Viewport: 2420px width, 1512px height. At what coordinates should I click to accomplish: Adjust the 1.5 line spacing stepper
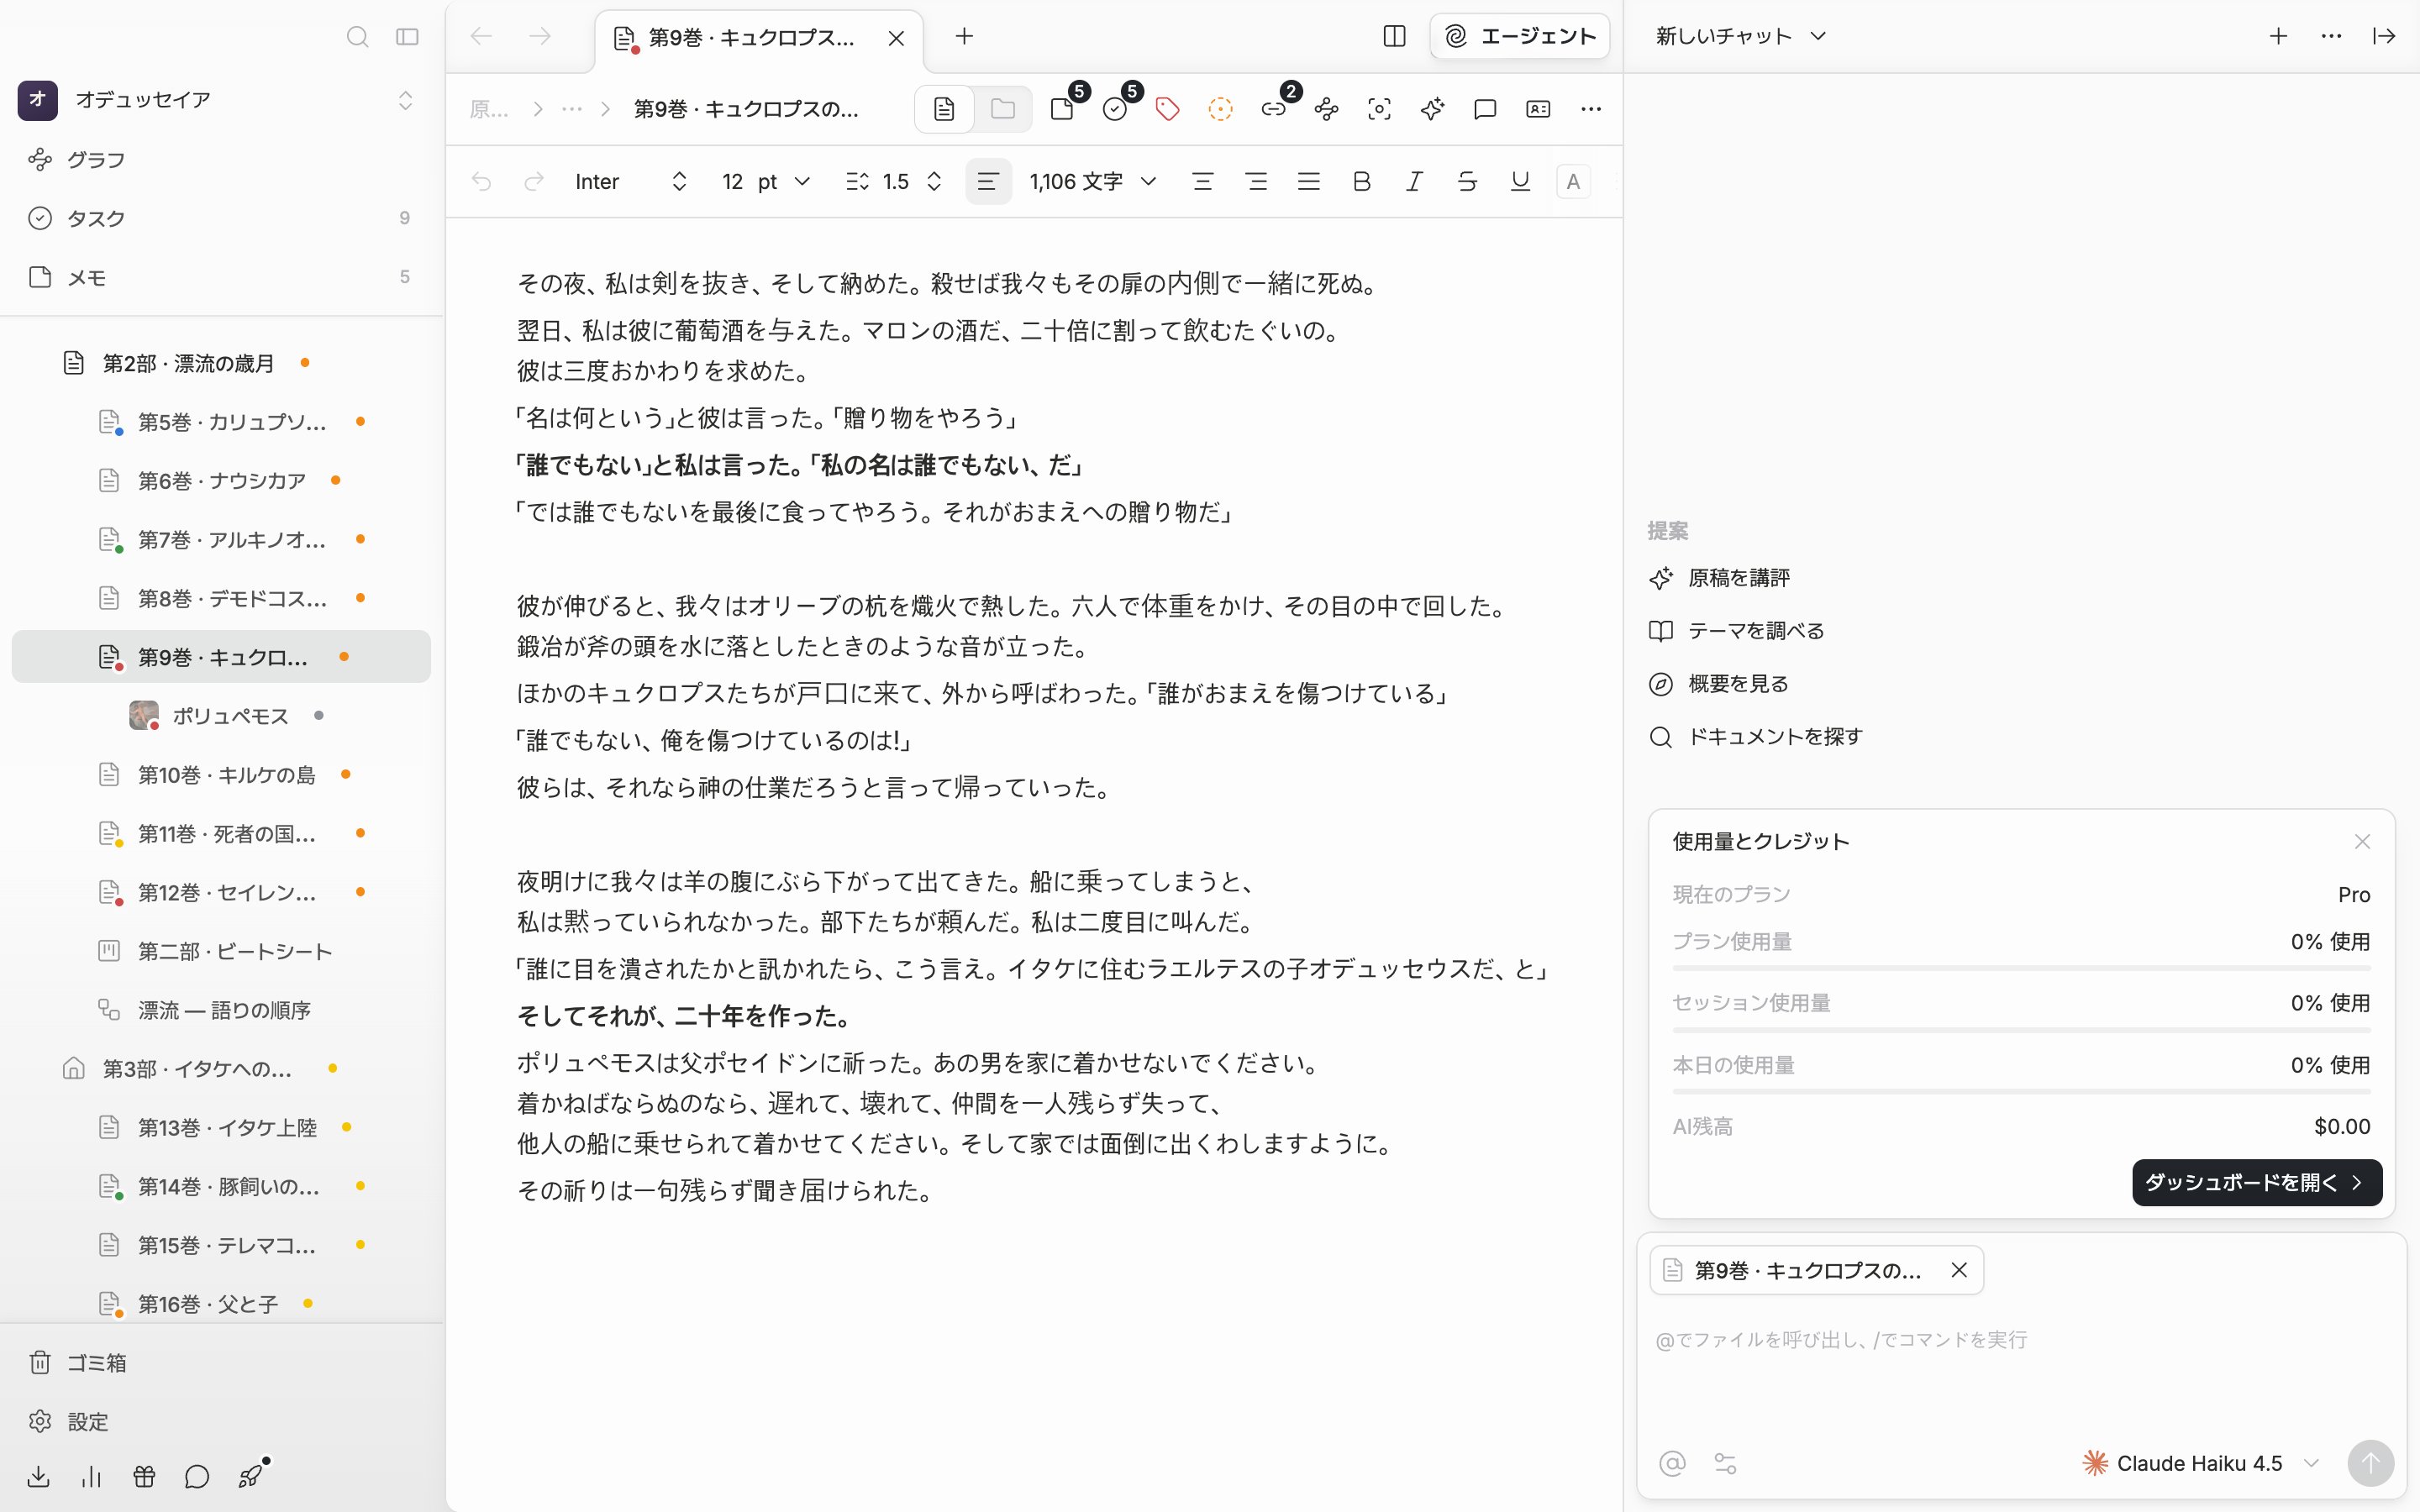tap(895, 182)
